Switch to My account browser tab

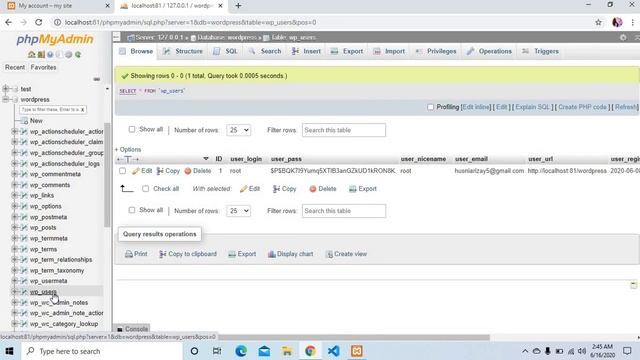click(57, 6)
